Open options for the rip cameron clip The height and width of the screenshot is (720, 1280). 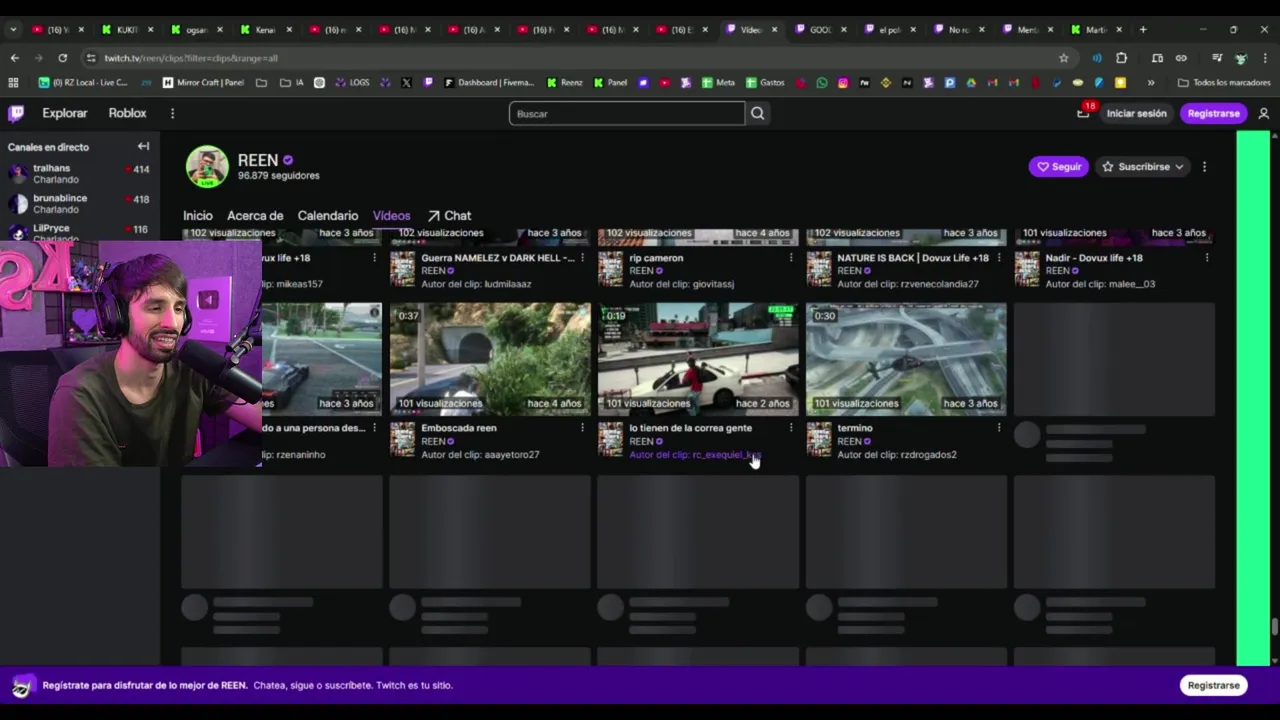pos(790,258)
